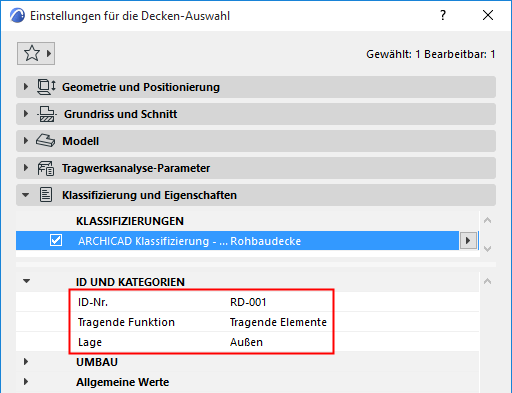
Task: Collapse the Klassifizierung und Eigenschaften panel
Action: 26,195
